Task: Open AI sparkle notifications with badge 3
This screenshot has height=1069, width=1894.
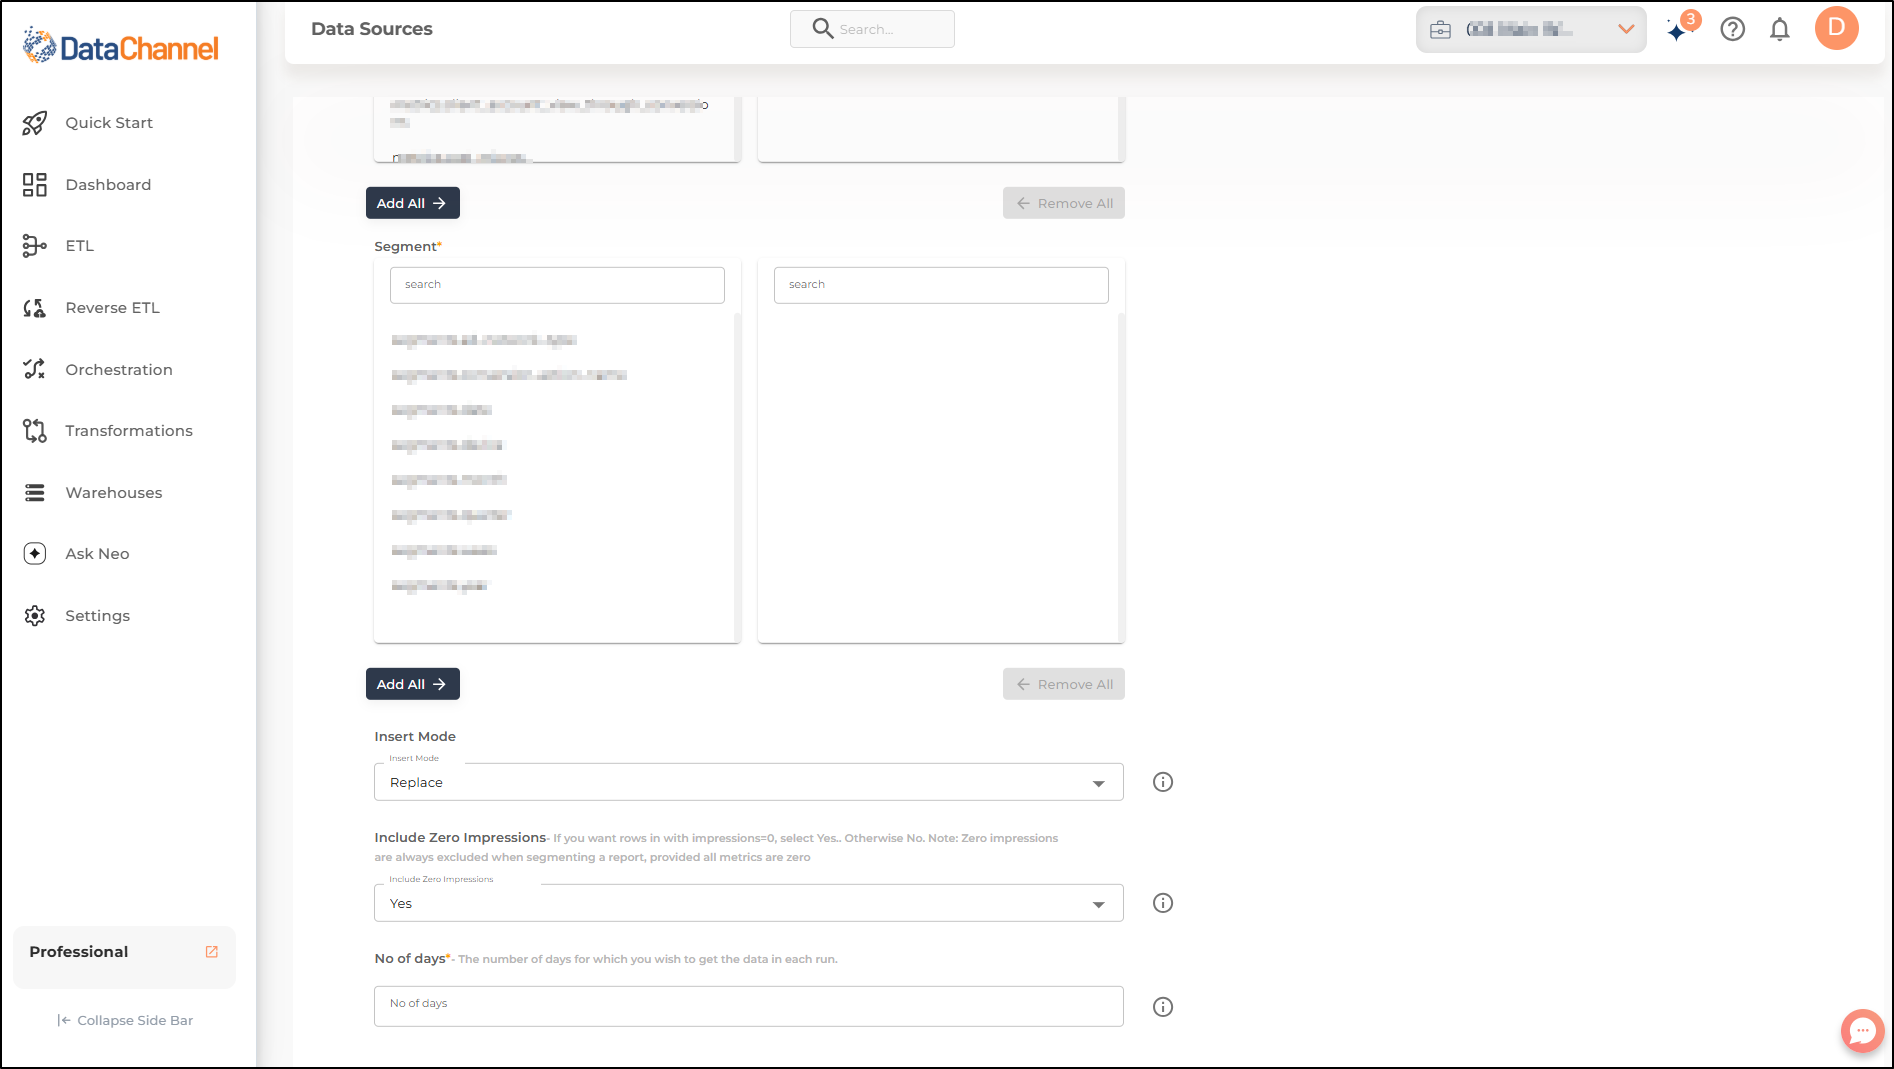Action: (1682, 27)
